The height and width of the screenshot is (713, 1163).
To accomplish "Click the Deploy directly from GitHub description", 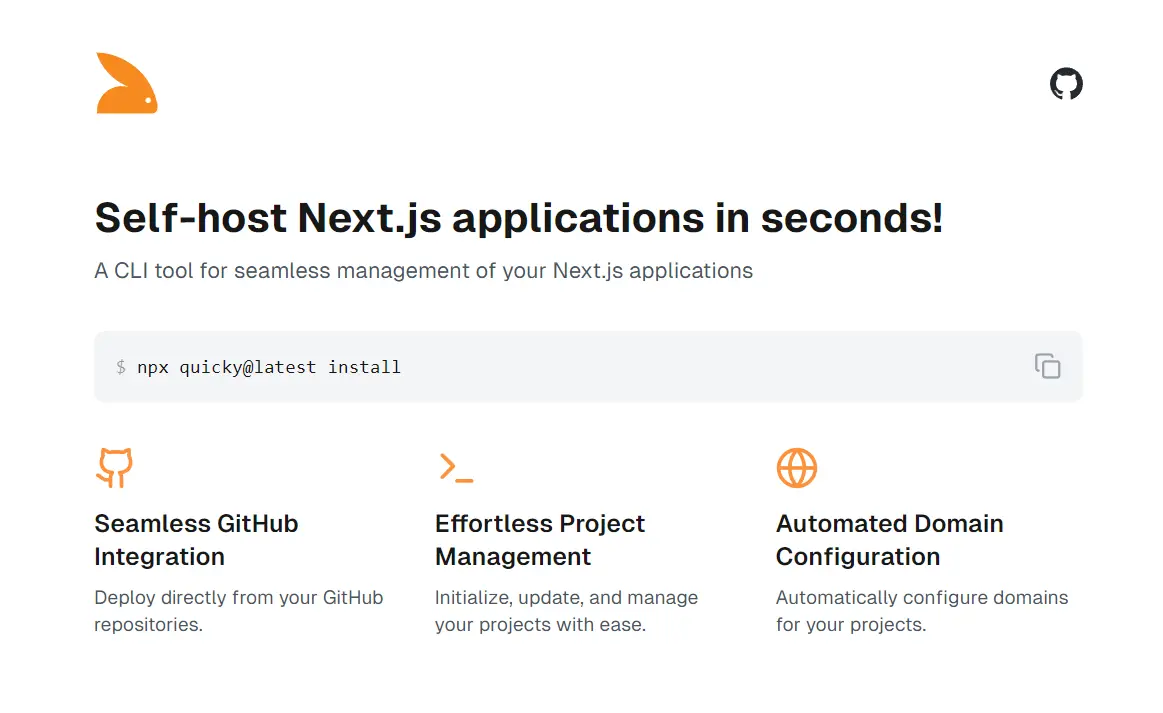I will [238, 610].
